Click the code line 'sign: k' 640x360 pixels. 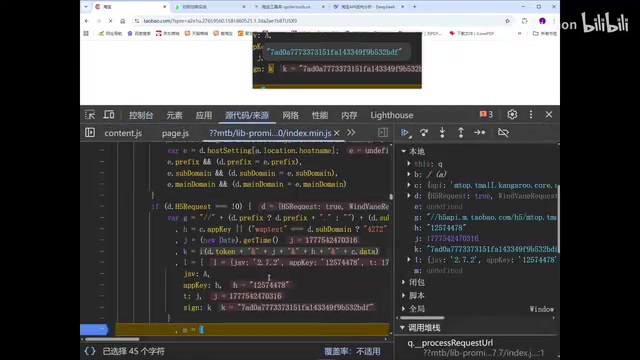197,307
